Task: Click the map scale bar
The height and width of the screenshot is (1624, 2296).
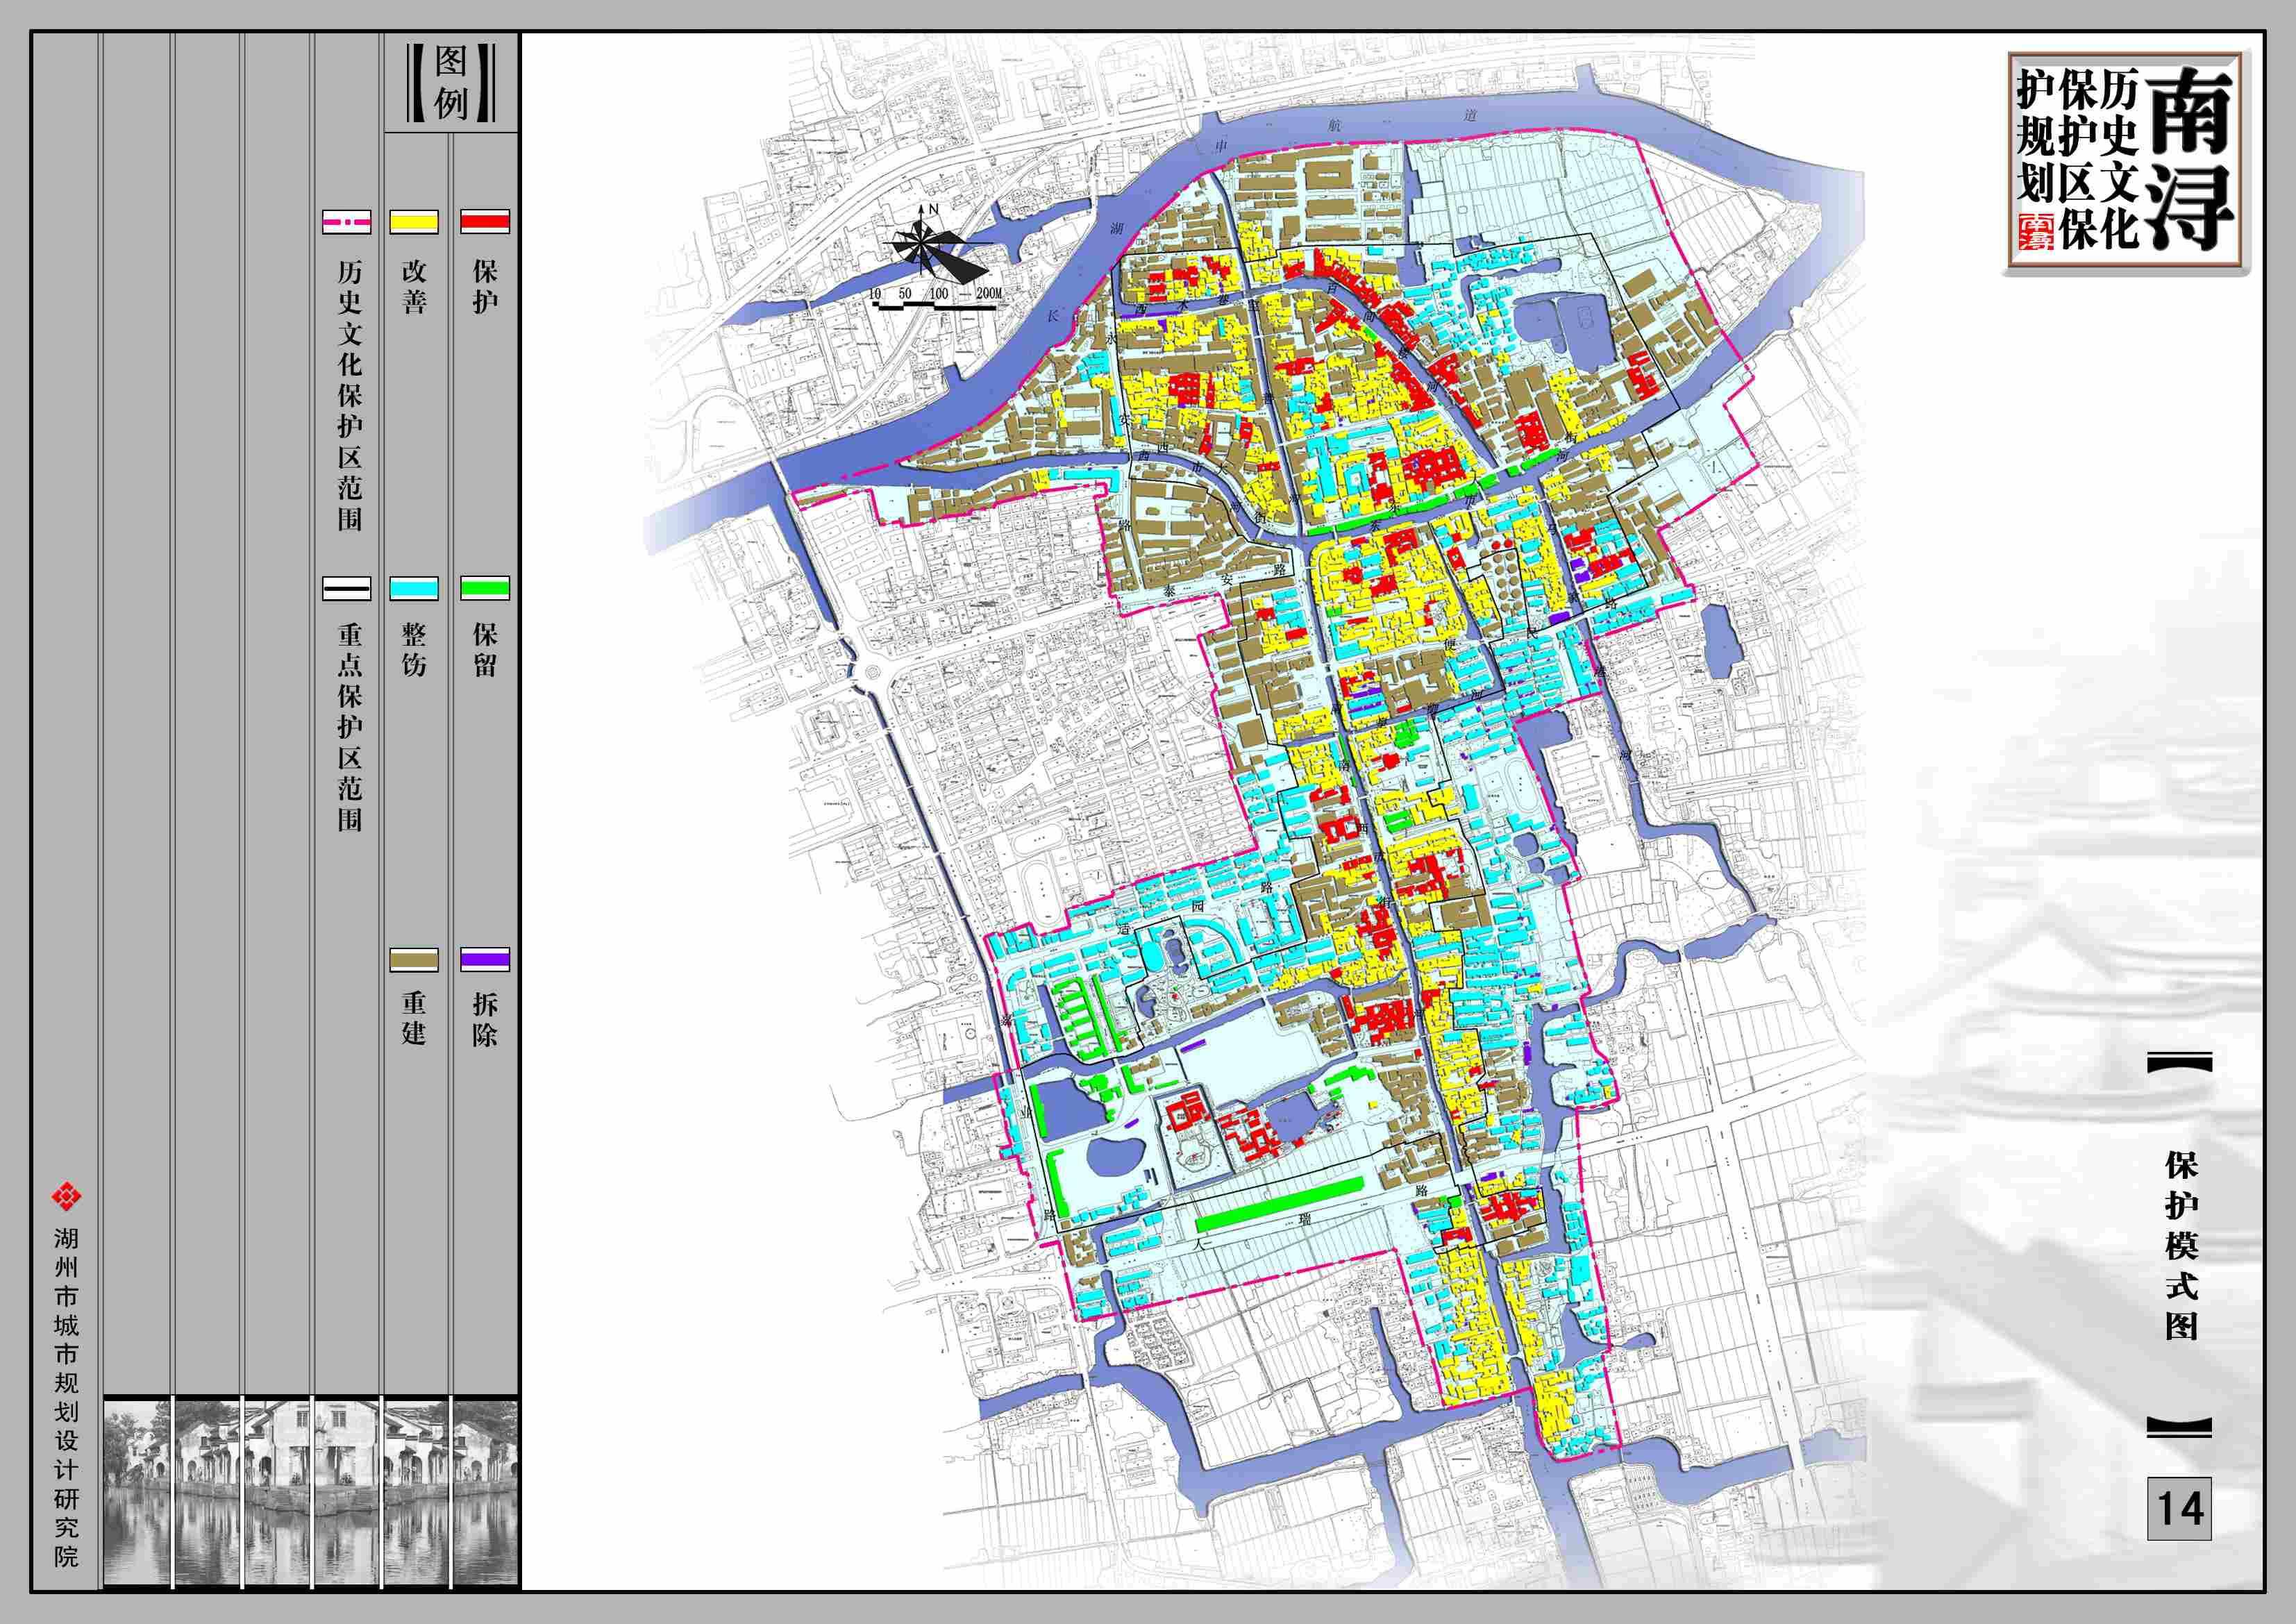Action: pyautogui.click(x=935, y=306)
